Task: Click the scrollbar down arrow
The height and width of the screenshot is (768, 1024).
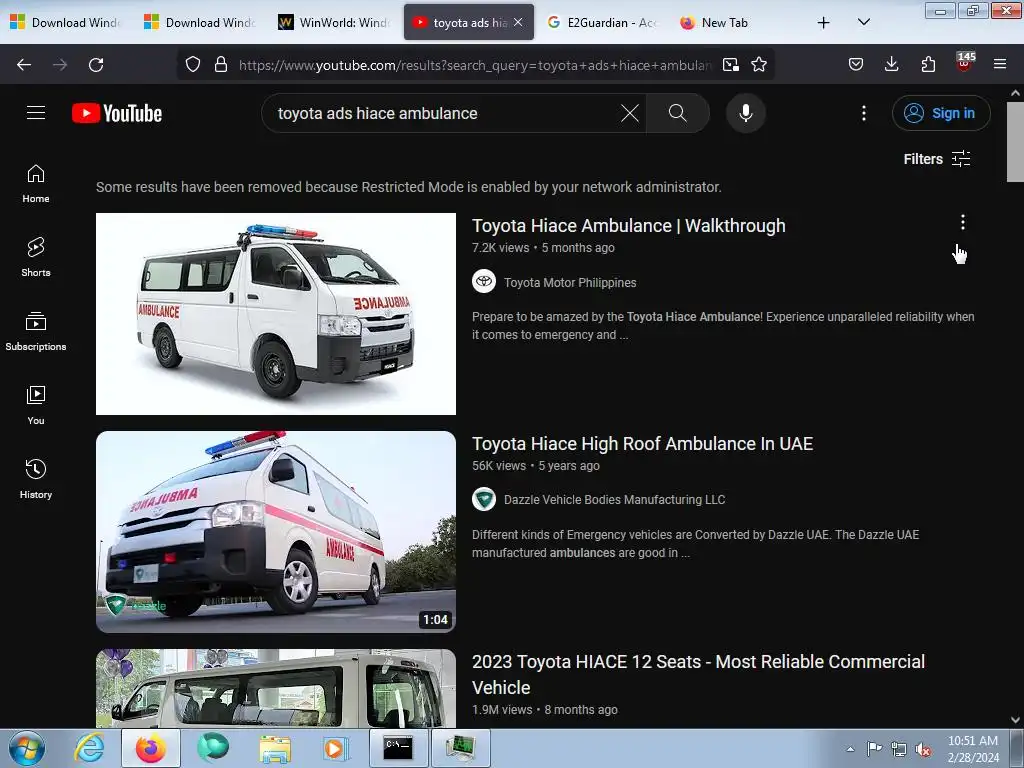Action: click(1015, 720)
